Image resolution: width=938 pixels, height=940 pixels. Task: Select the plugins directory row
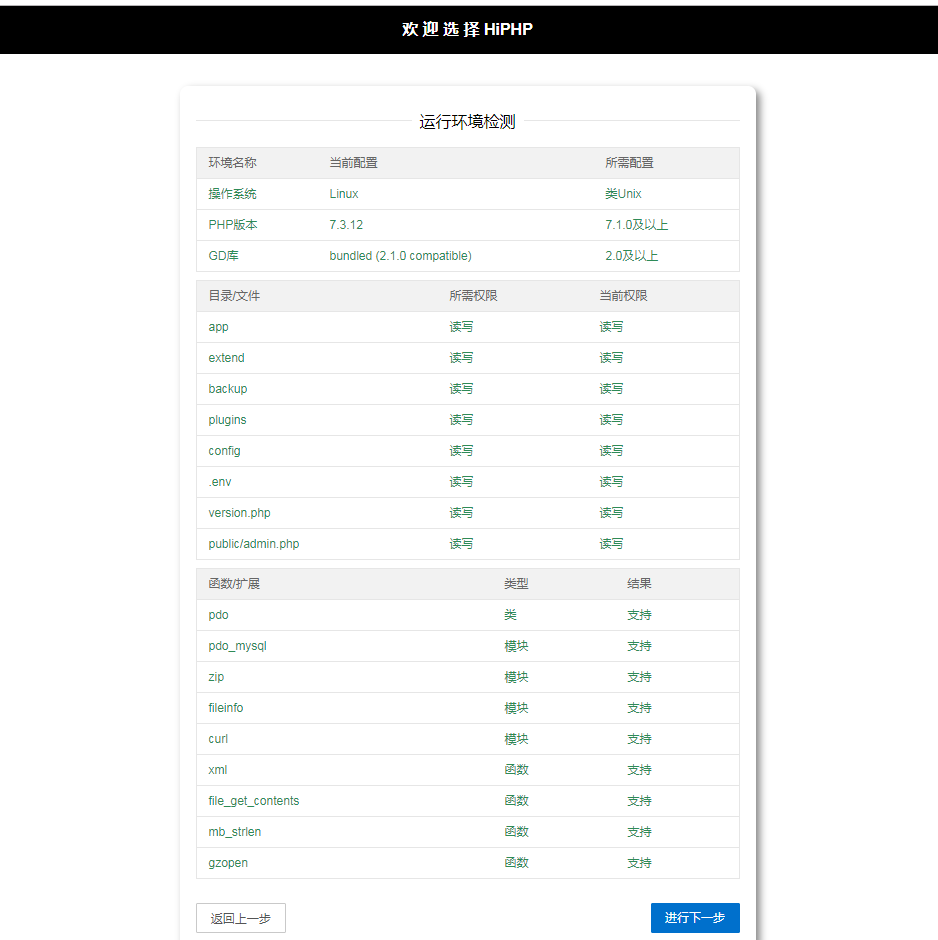(x=468, y=420)
